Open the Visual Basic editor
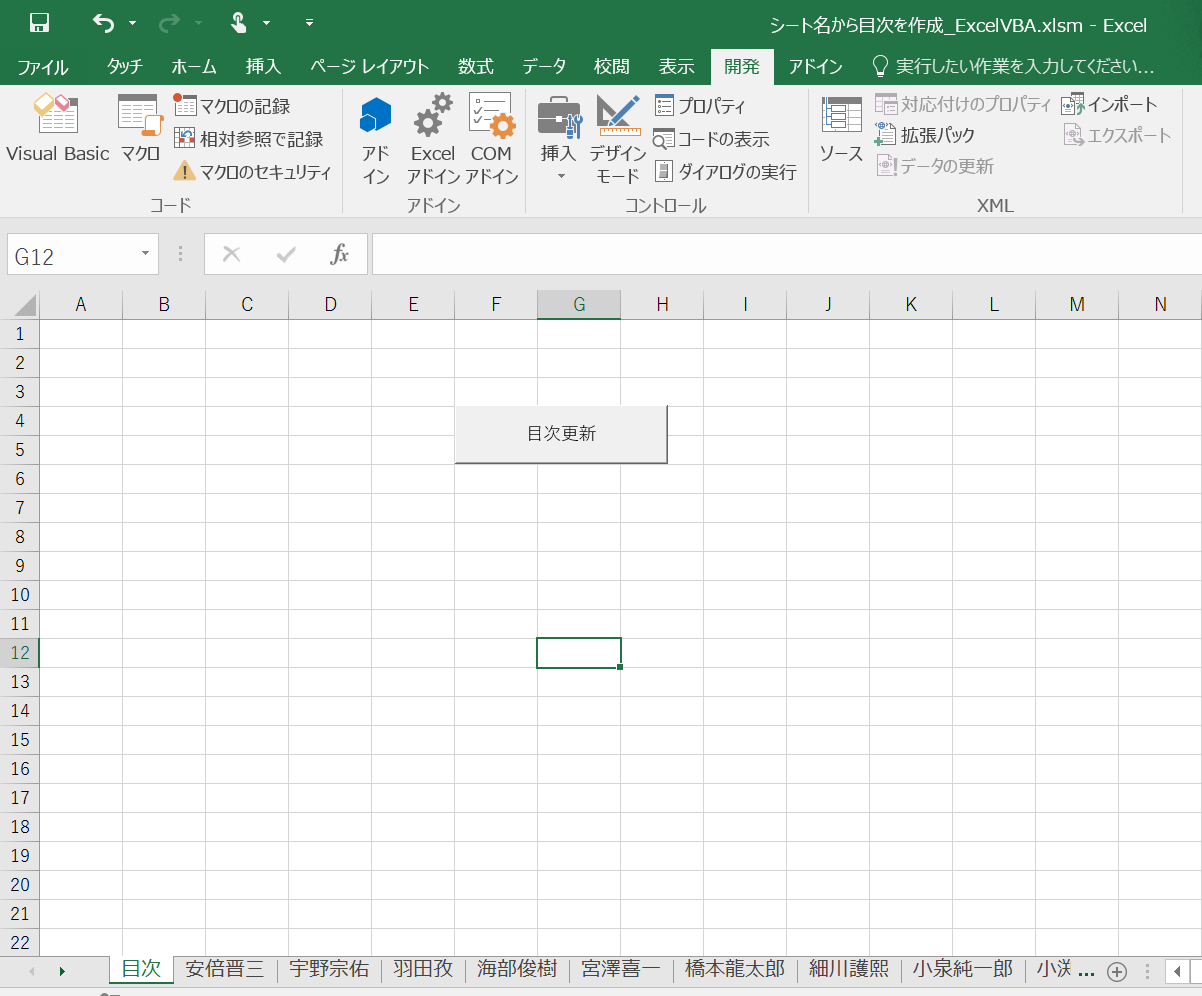The image size is (1202, 996). tap(57, 131)
